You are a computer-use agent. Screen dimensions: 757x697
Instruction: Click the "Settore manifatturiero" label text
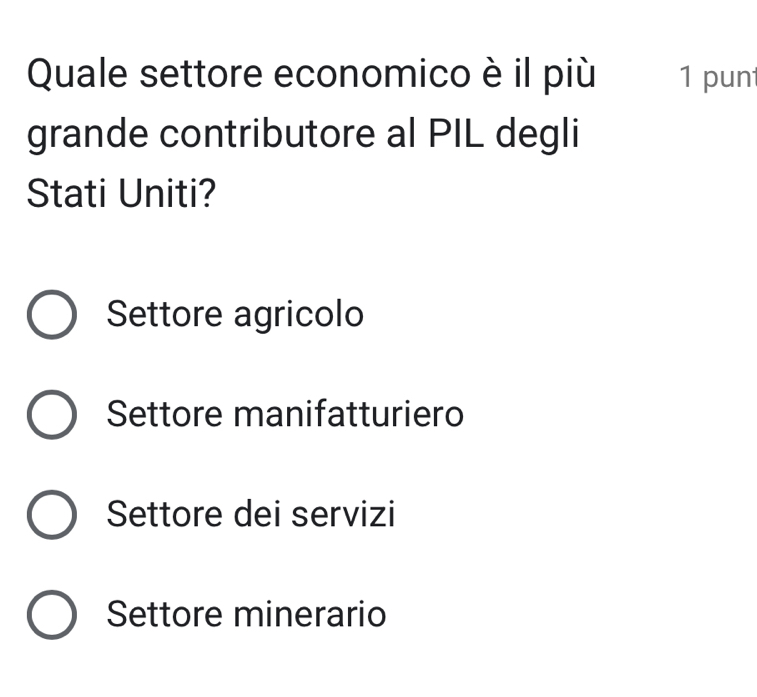(x=285, y=413)
